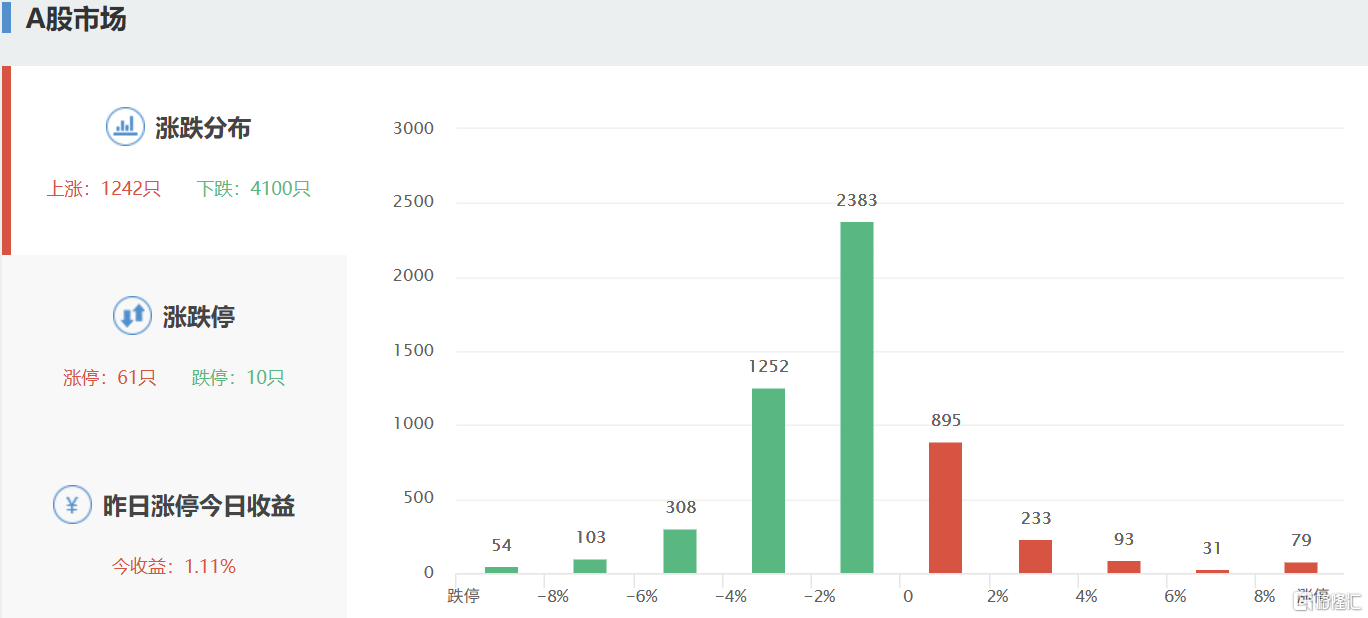Click the up-down arrows icon beside 涨跌停
Image resolution: width=1368 pixels, height=618 pixels.
pyautogui.click(x=132, y=316)
